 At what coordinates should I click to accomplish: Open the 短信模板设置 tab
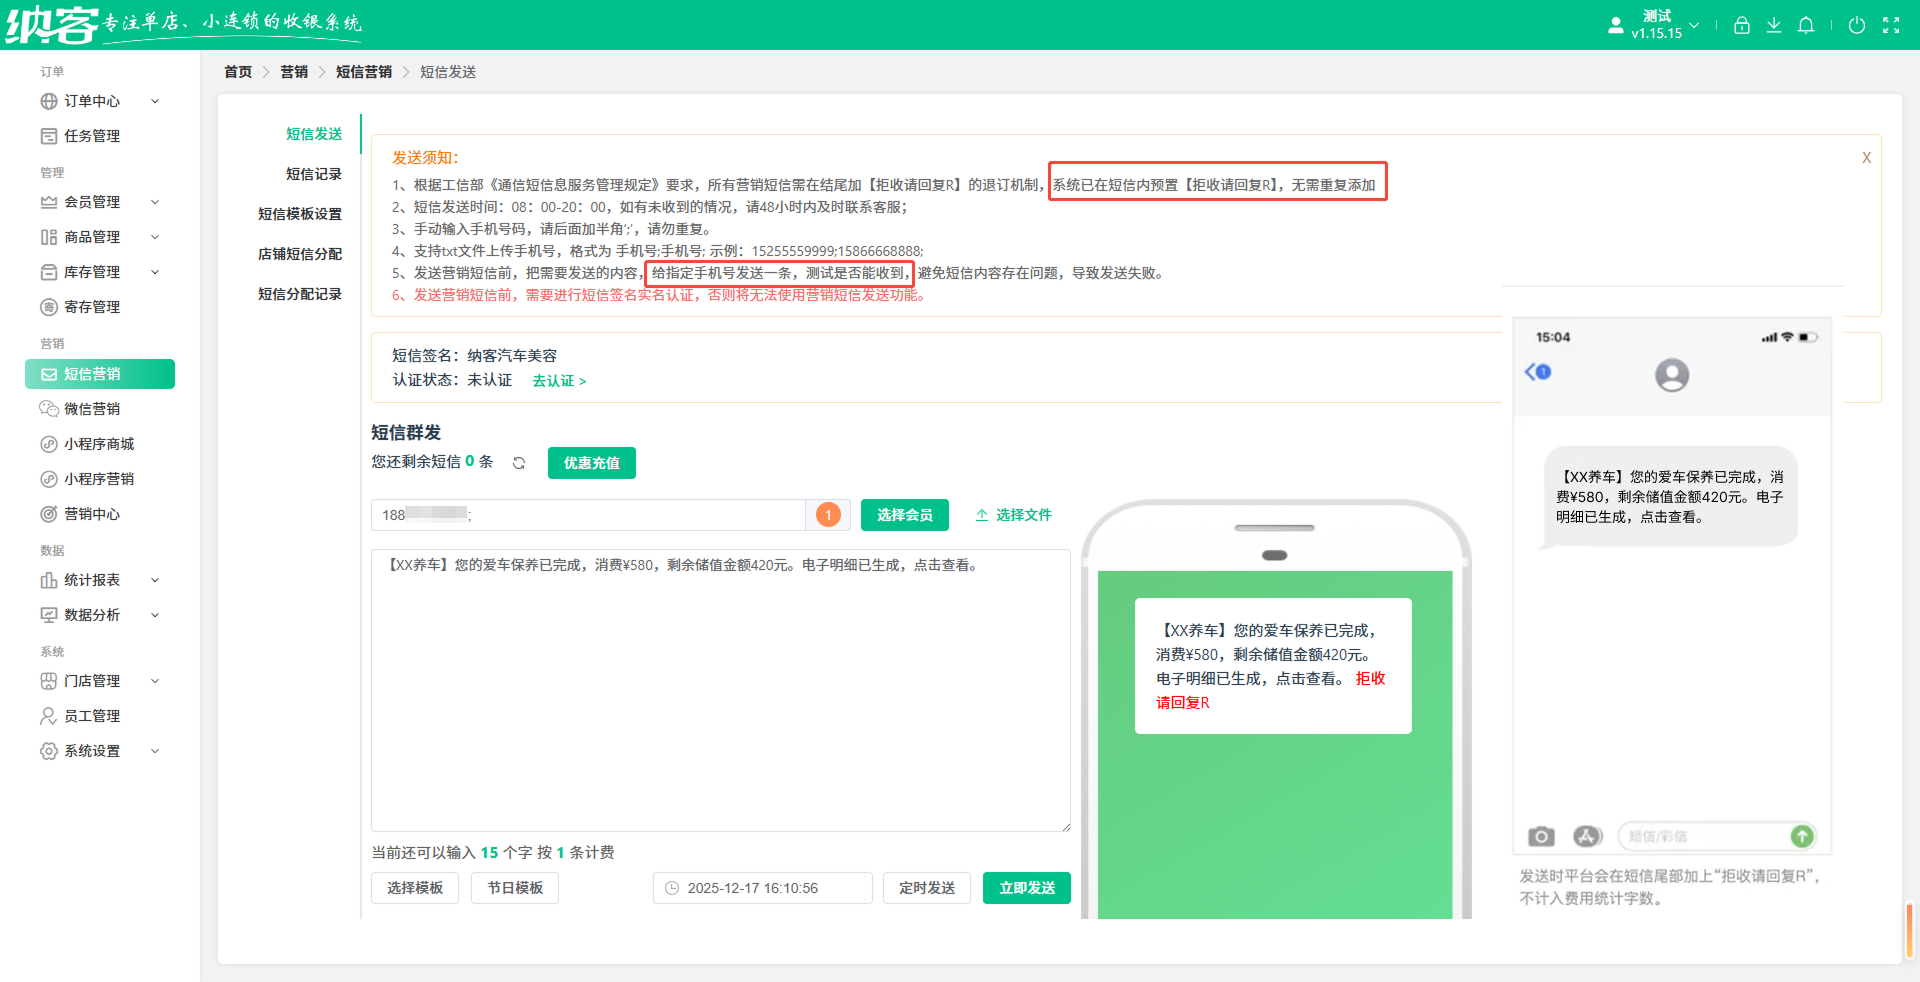tap(299, 213)
